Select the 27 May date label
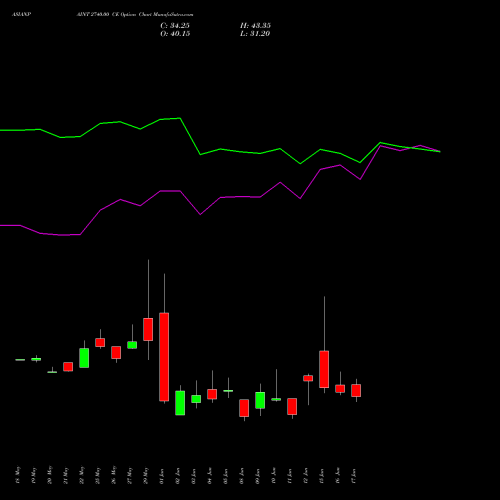This screenshot has width=500, height=500. [130, 475]
